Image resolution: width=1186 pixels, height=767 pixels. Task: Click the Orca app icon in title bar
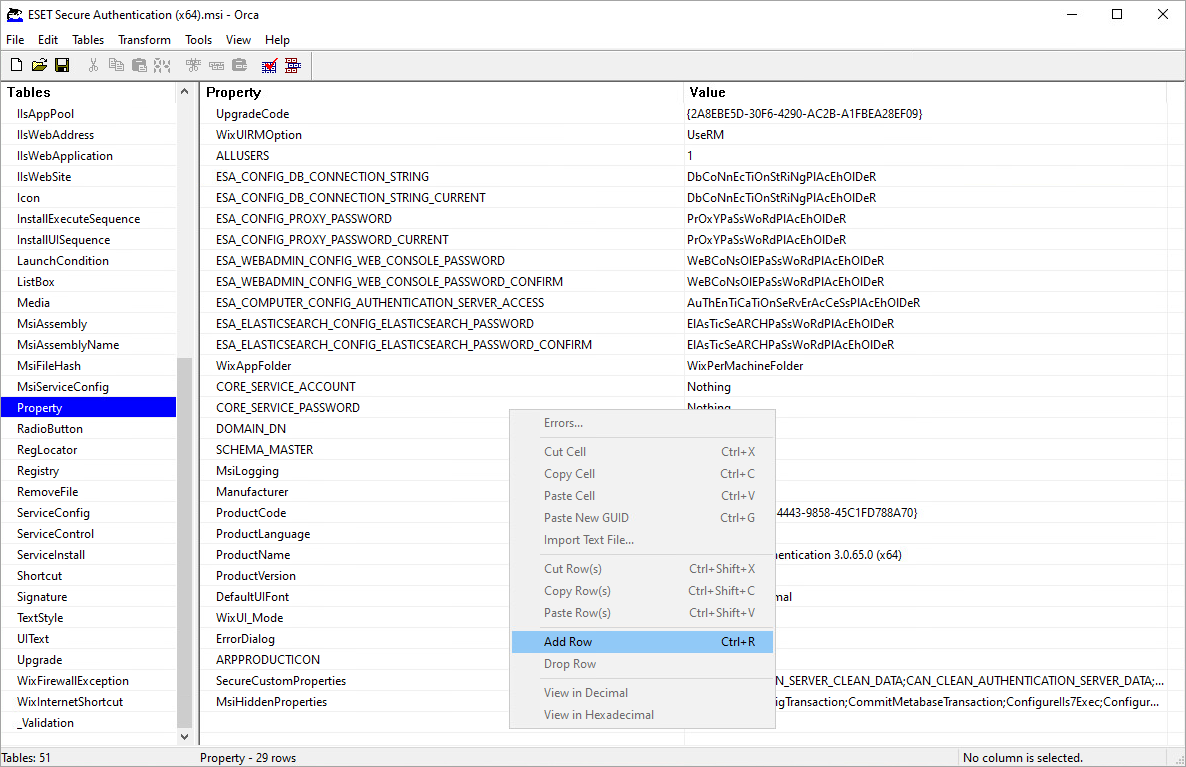pos(14,14)
